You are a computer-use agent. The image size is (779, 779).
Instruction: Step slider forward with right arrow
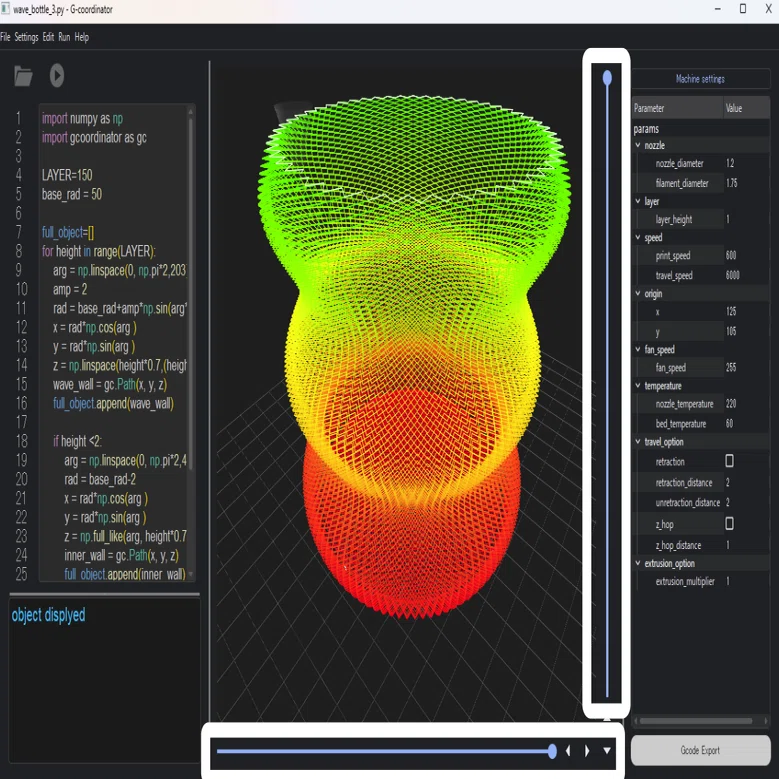click(587, 751)
